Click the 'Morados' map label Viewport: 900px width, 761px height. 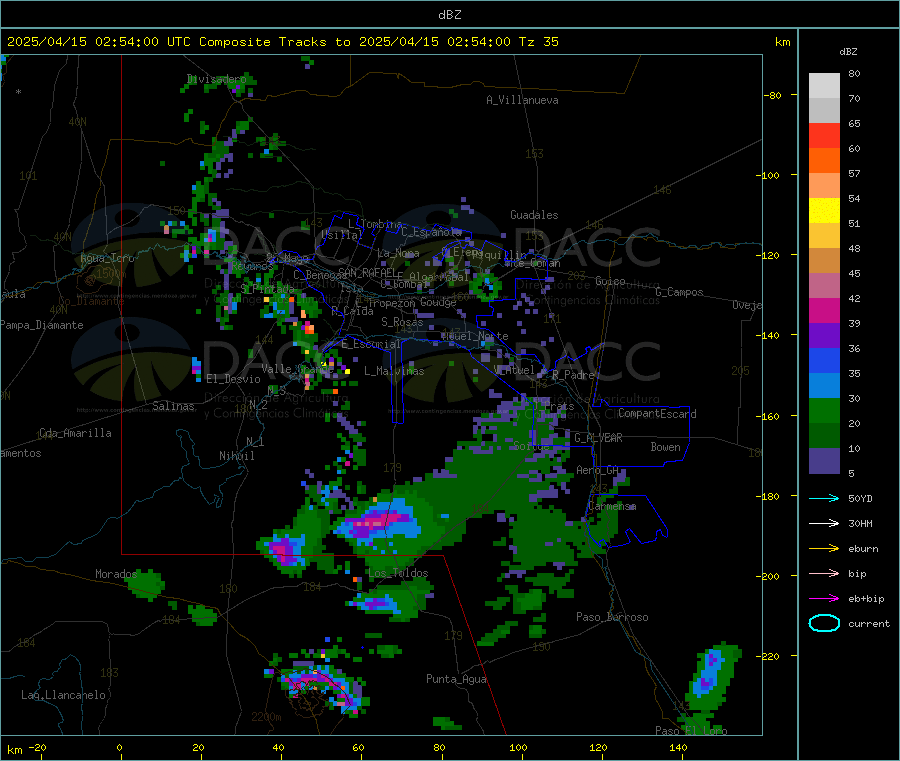click(116, 574)
